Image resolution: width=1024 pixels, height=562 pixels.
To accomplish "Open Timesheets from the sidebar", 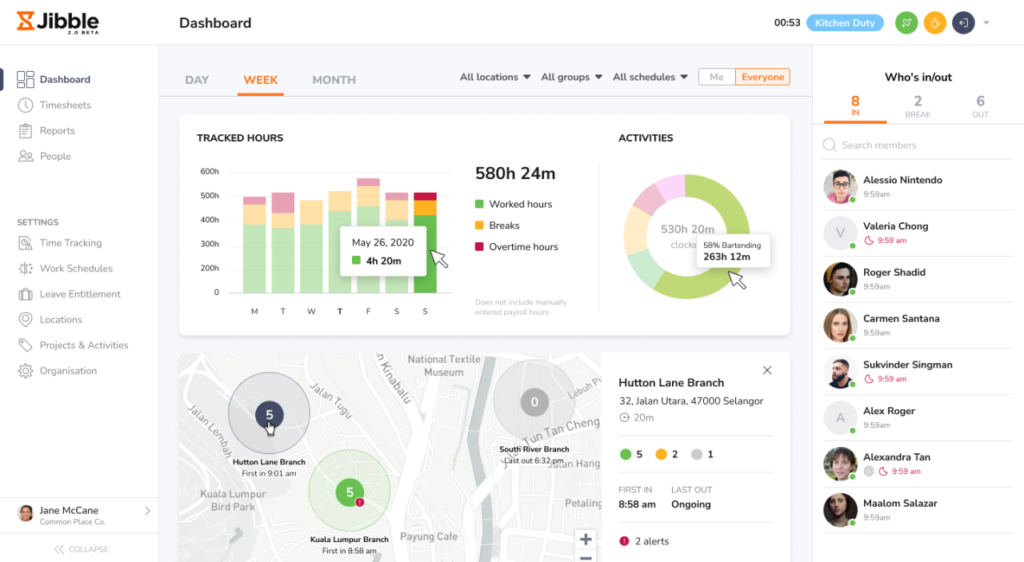I will (x=65, y=105).
